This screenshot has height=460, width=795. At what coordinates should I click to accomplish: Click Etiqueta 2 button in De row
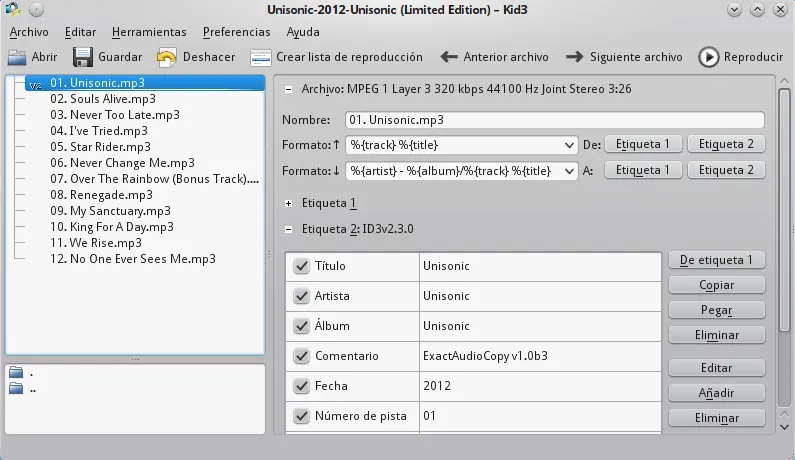click(726, 144)
